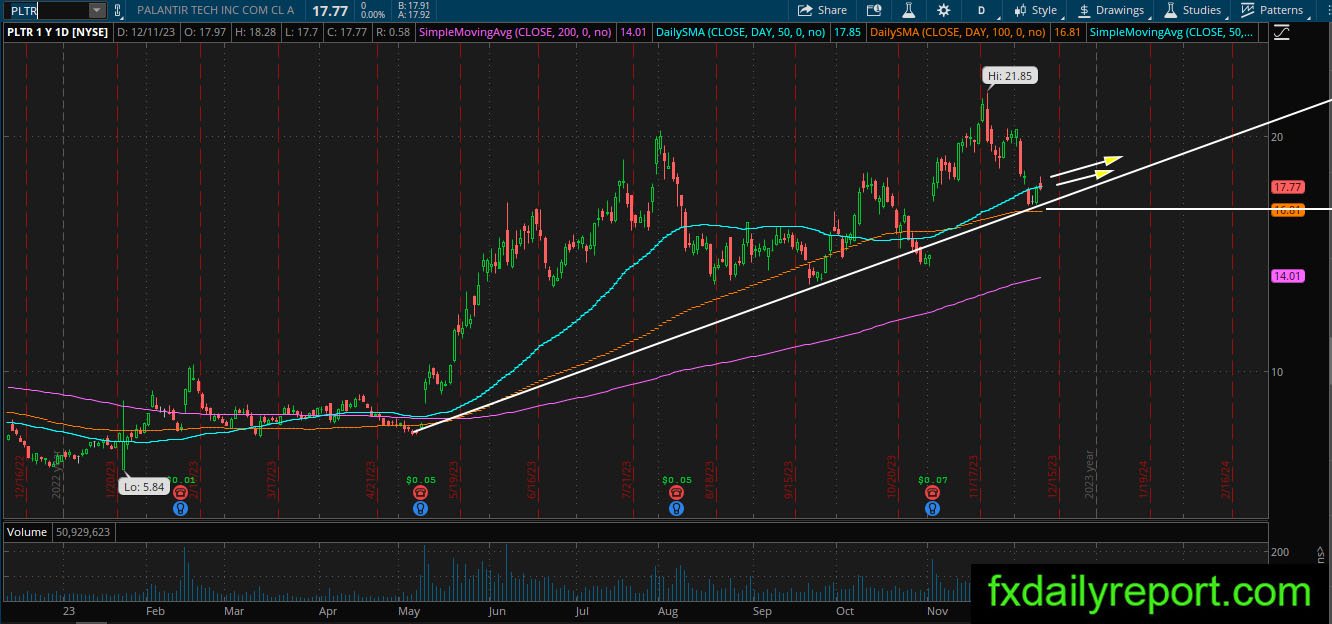Click the PALANTIR TECH INC COM CL A name
Screen dimensions: 1332x624
click(x=216, y=10)
